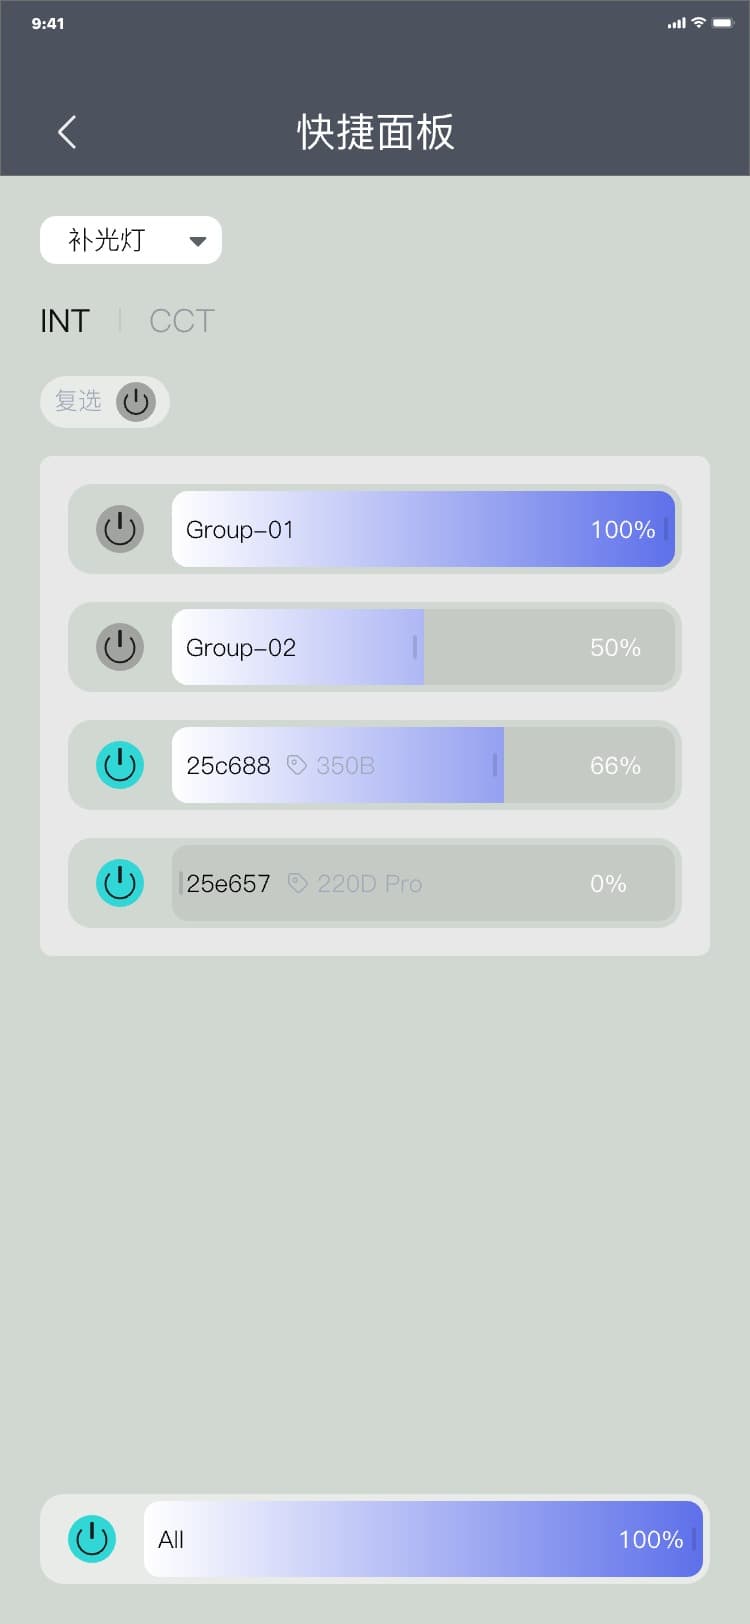This screenshot has width=750, height=1624.
Task: Turn off light 25c688 power
Action: [x=120, y=765]
